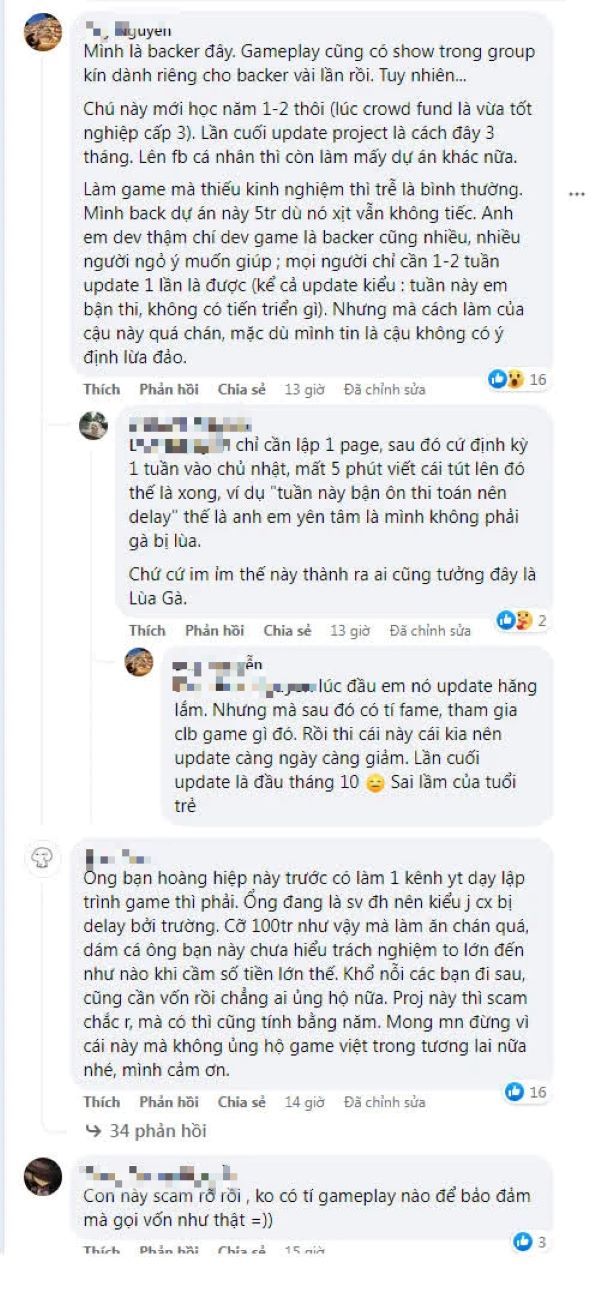This screenshot has height=1291, width=600.
Task: Click Phản hồi under the top backer comment
Action: [x=169, y=389]
